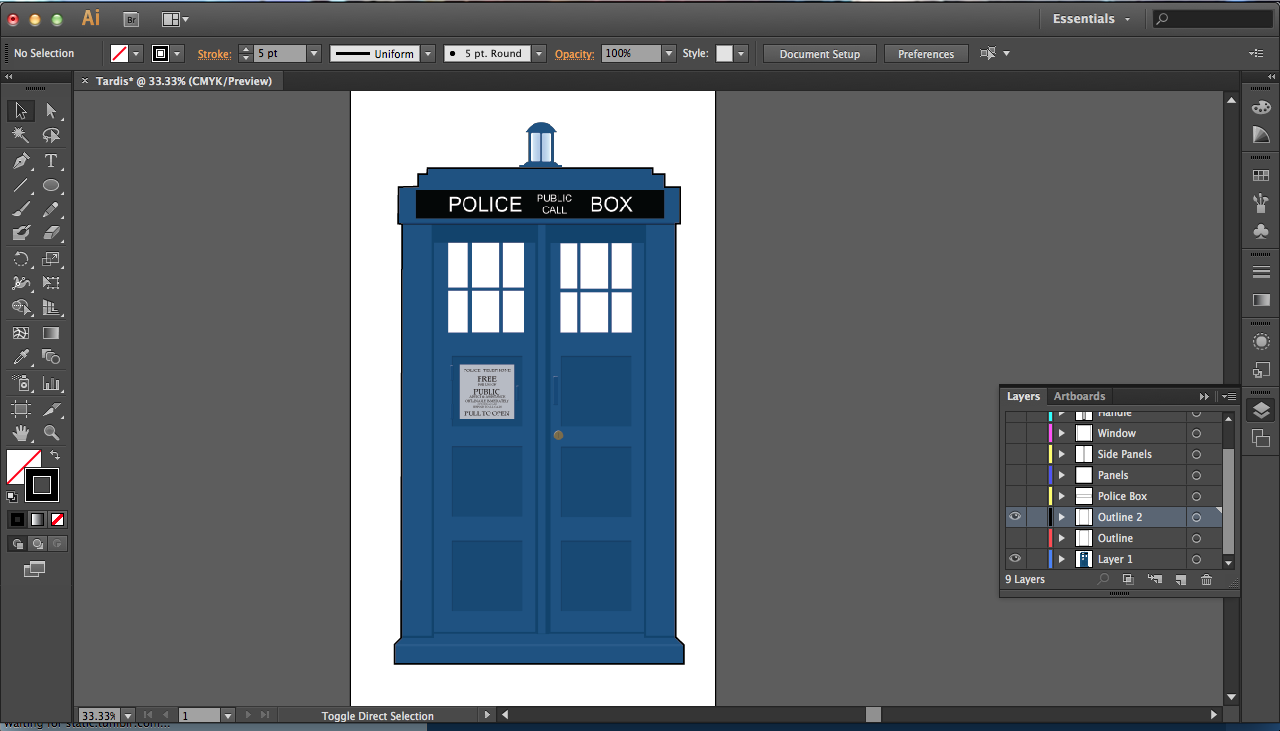Image resolution: width=1280 pixels, height=731 pixels.
Task: Show the Outline layer
Action: point(1015,538)
